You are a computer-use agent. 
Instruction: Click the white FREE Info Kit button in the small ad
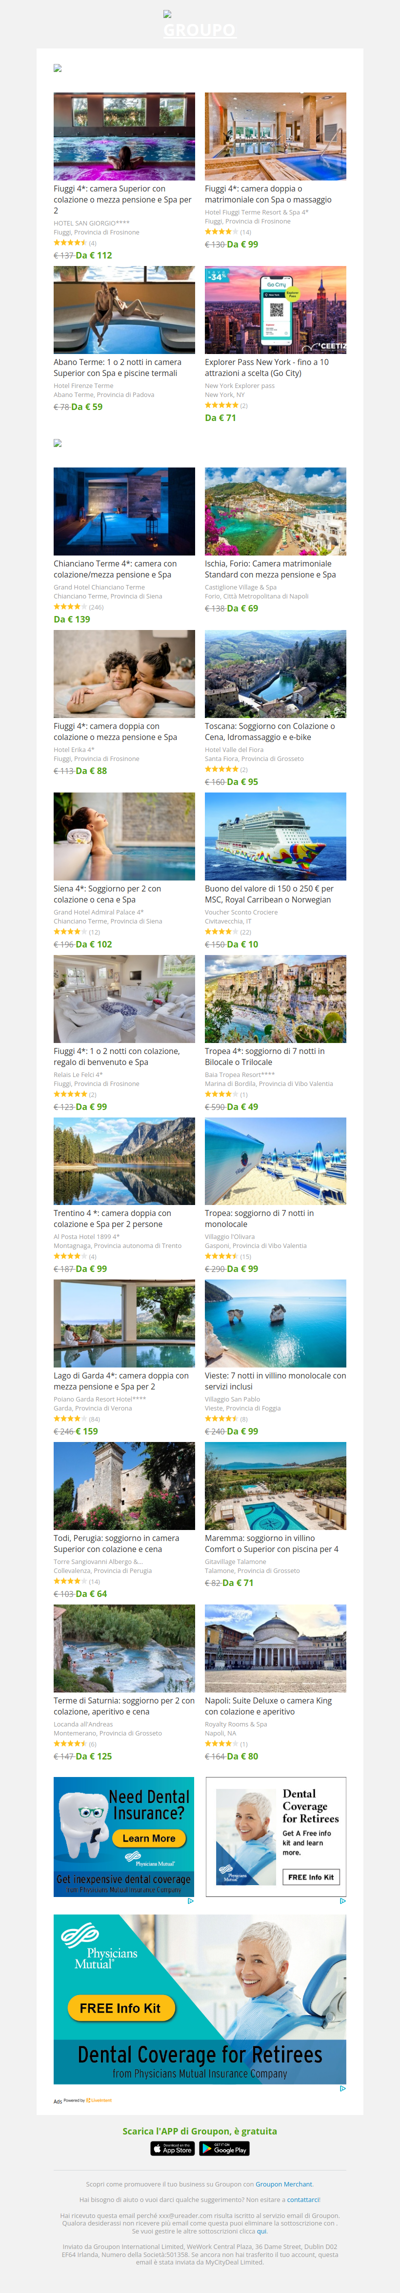click(311, 1877)
